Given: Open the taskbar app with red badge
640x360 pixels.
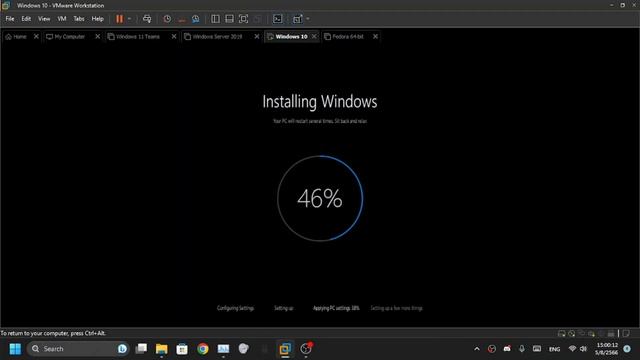Looking at the screenshot, I should (x=306, y=349).
